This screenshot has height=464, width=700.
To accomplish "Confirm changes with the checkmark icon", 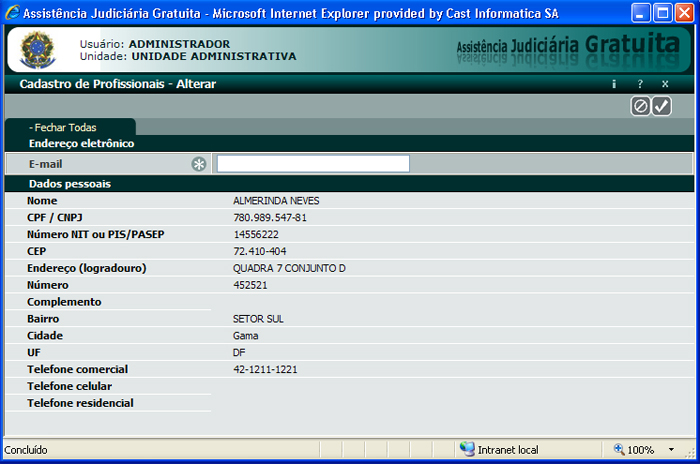I will [662, 106].
